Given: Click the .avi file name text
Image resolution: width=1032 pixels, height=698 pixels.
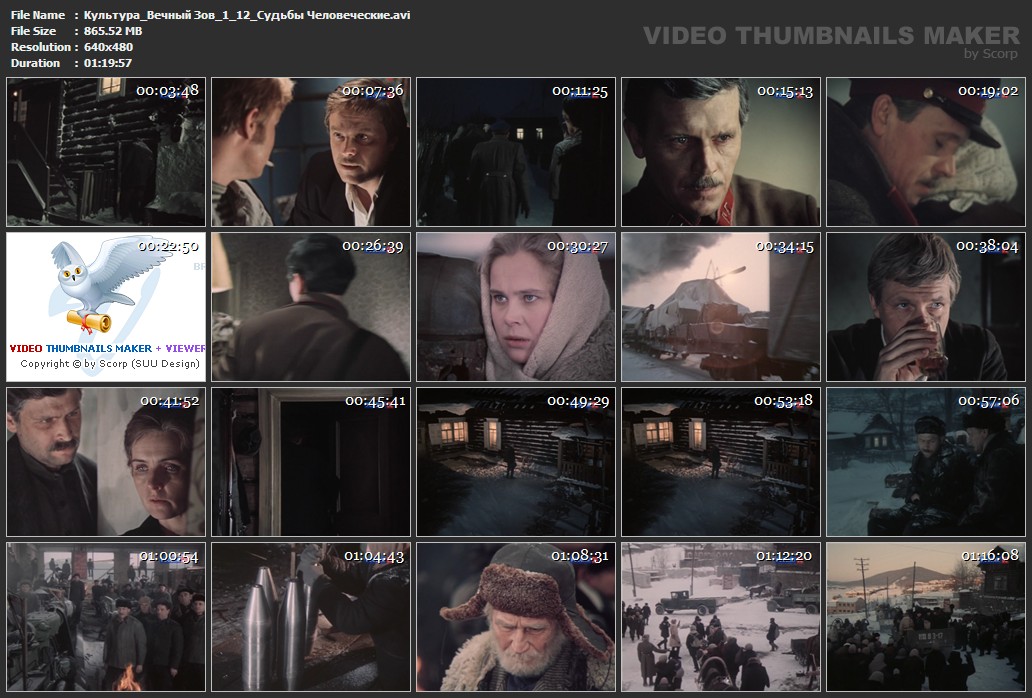Looking at the screenshot, I should 247,15.
